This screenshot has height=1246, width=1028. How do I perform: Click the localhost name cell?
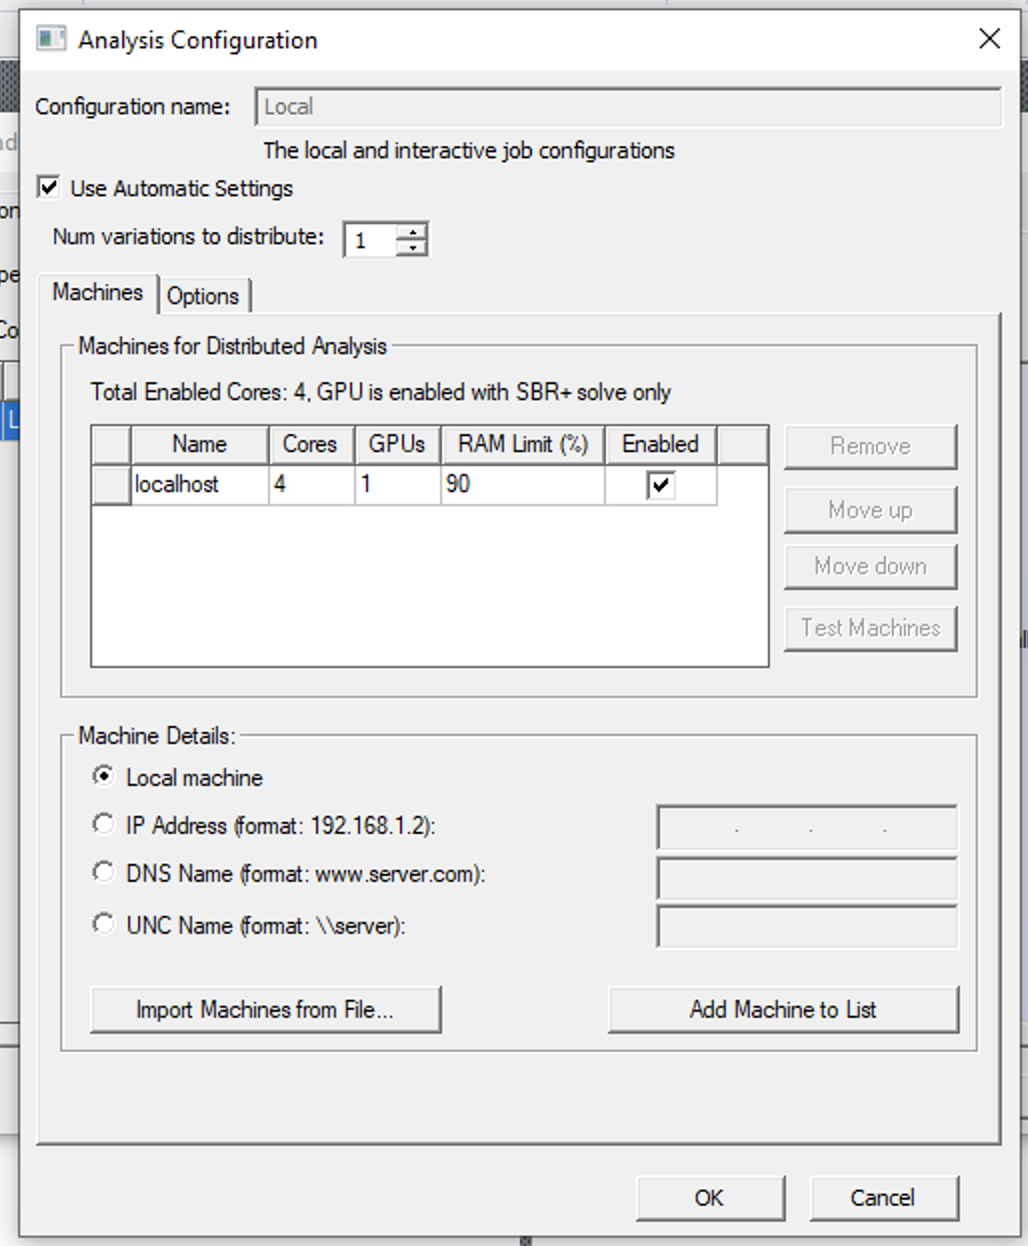pyautogui.click(x=198, y=485)
